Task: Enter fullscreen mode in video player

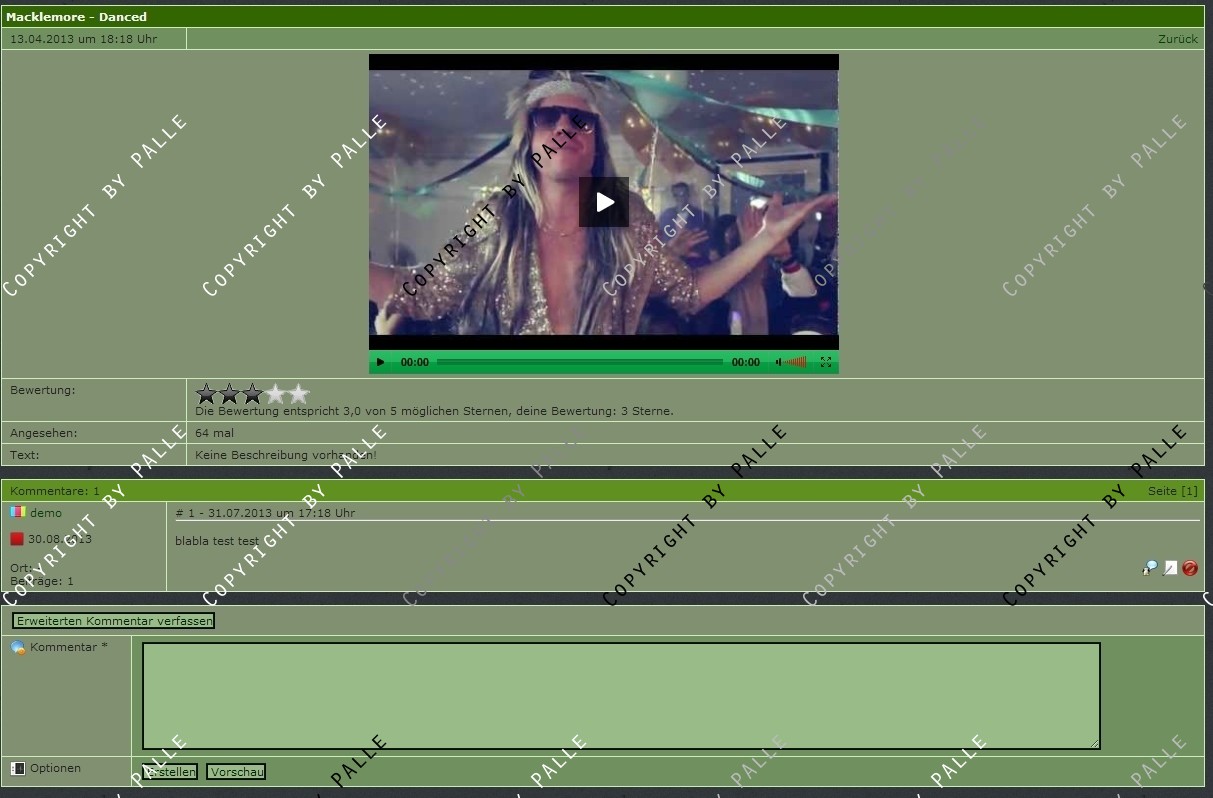Action: coord(826,362)
